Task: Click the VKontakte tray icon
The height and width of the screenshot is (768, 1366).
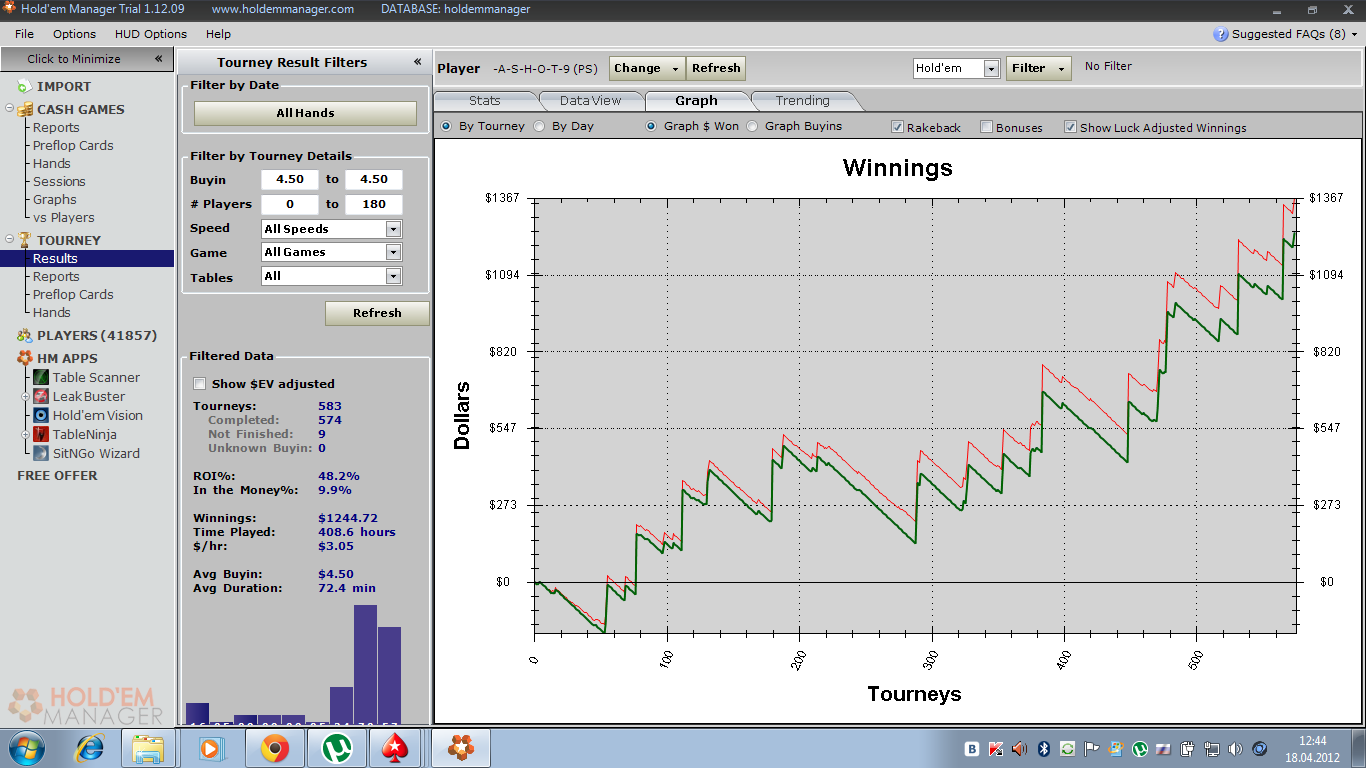Action: 971,749
